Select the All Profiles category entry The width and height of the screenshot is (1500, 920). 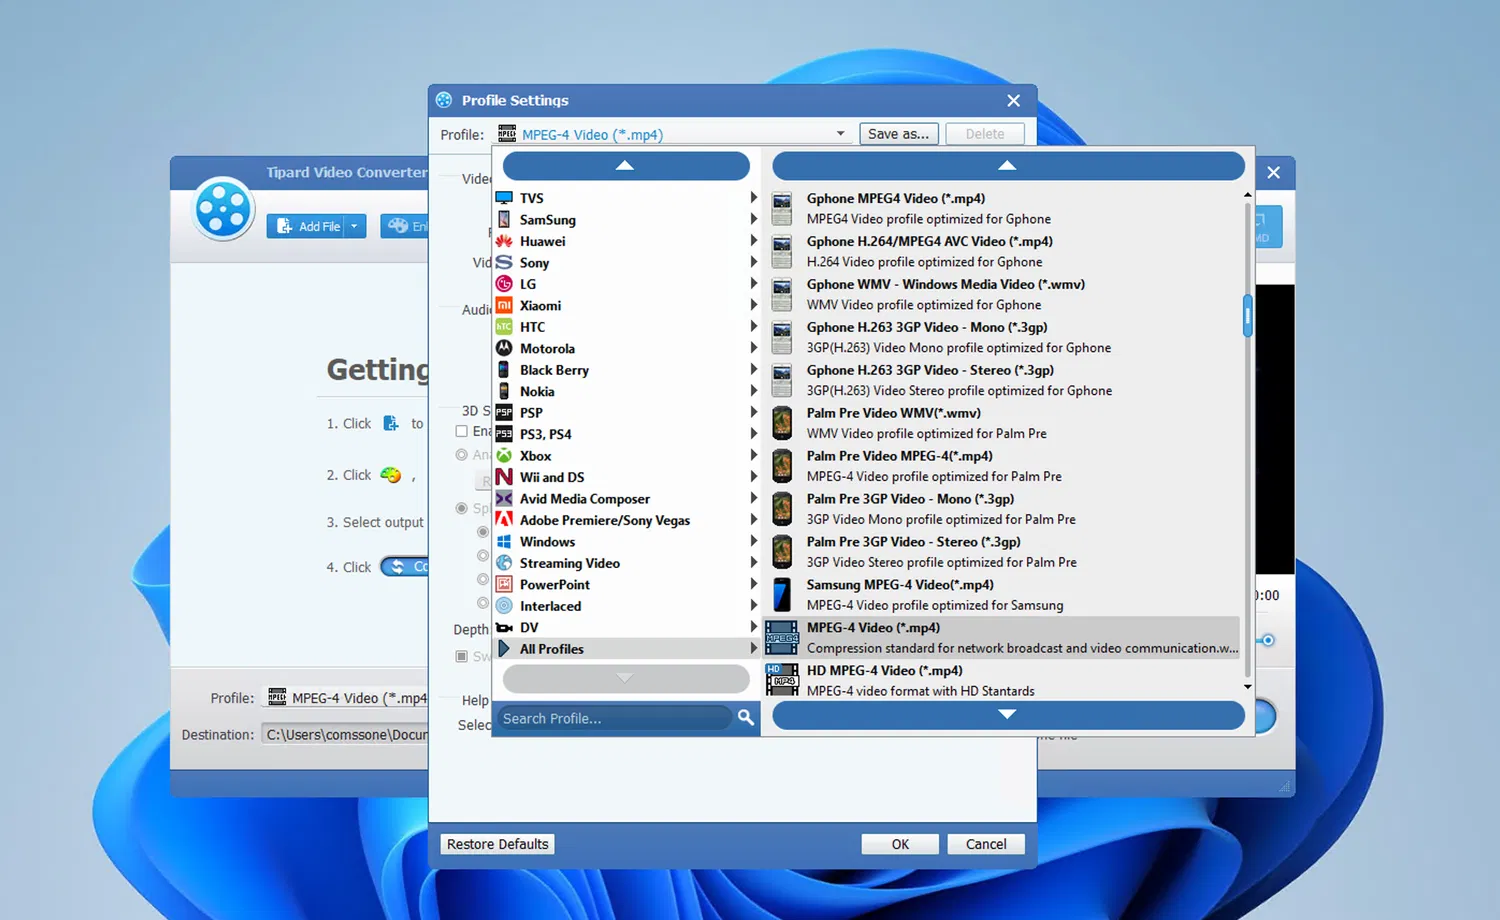[627, 649]
